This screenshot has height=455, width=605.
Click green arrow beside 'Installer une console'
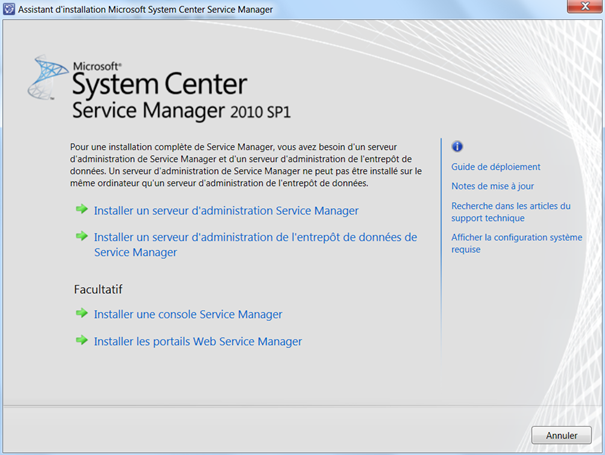pos(82,313)
